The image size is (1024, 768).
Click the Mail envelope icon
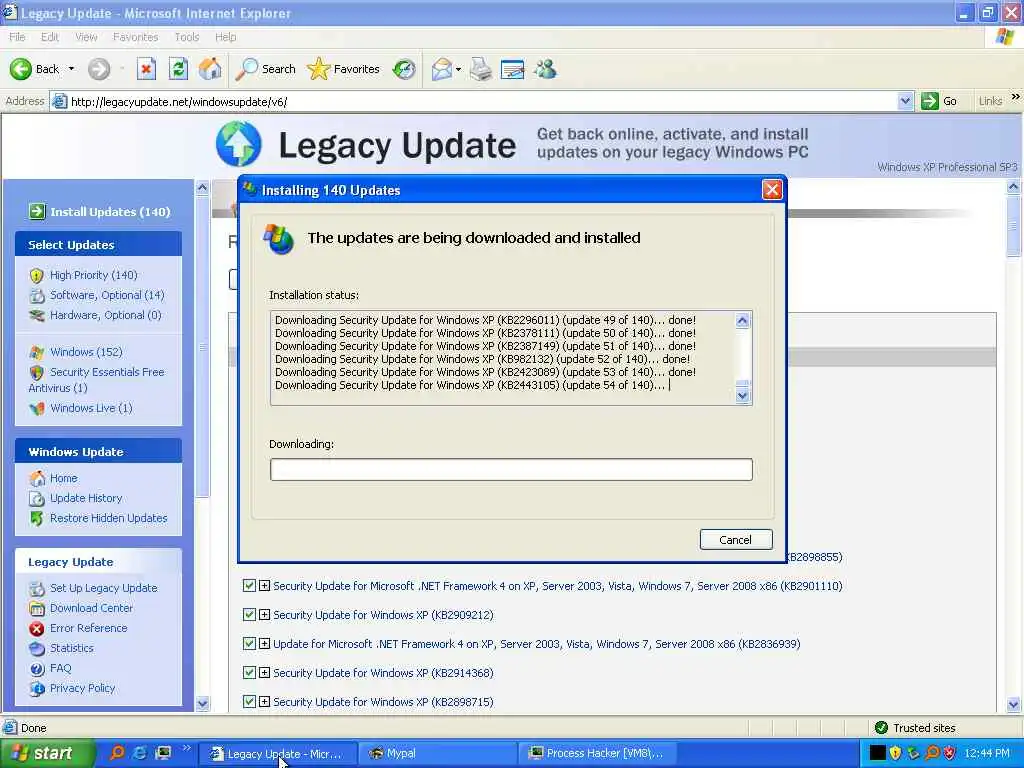442,69
